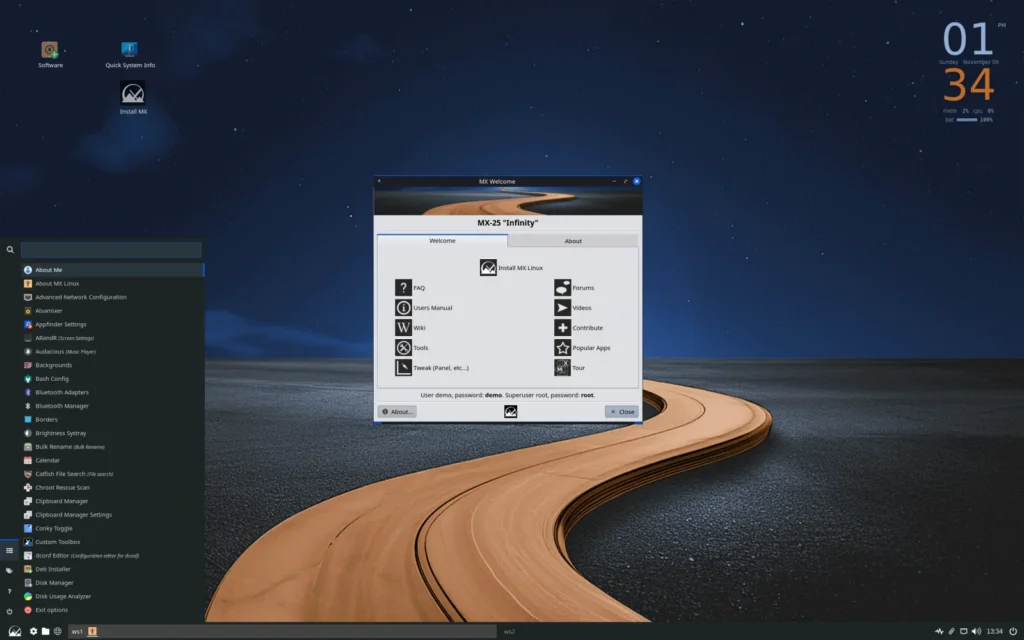Open the Software desktop icon
Image resolution: width=1024 pixels, height=640 pixels.
[49, 48]
